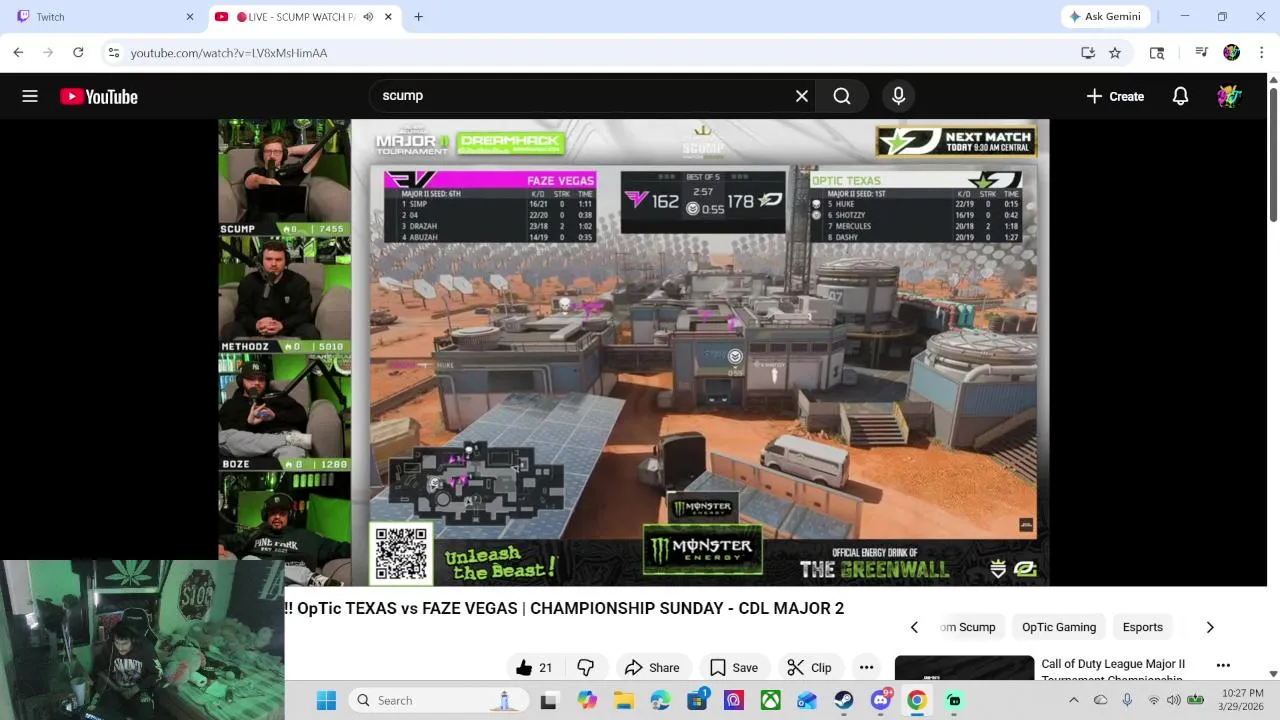Open the YouTube account avatar menu
Image resolution: width=1280 pixels, height=720 pixels.
pyautogui.click(x=1229, y=96)
